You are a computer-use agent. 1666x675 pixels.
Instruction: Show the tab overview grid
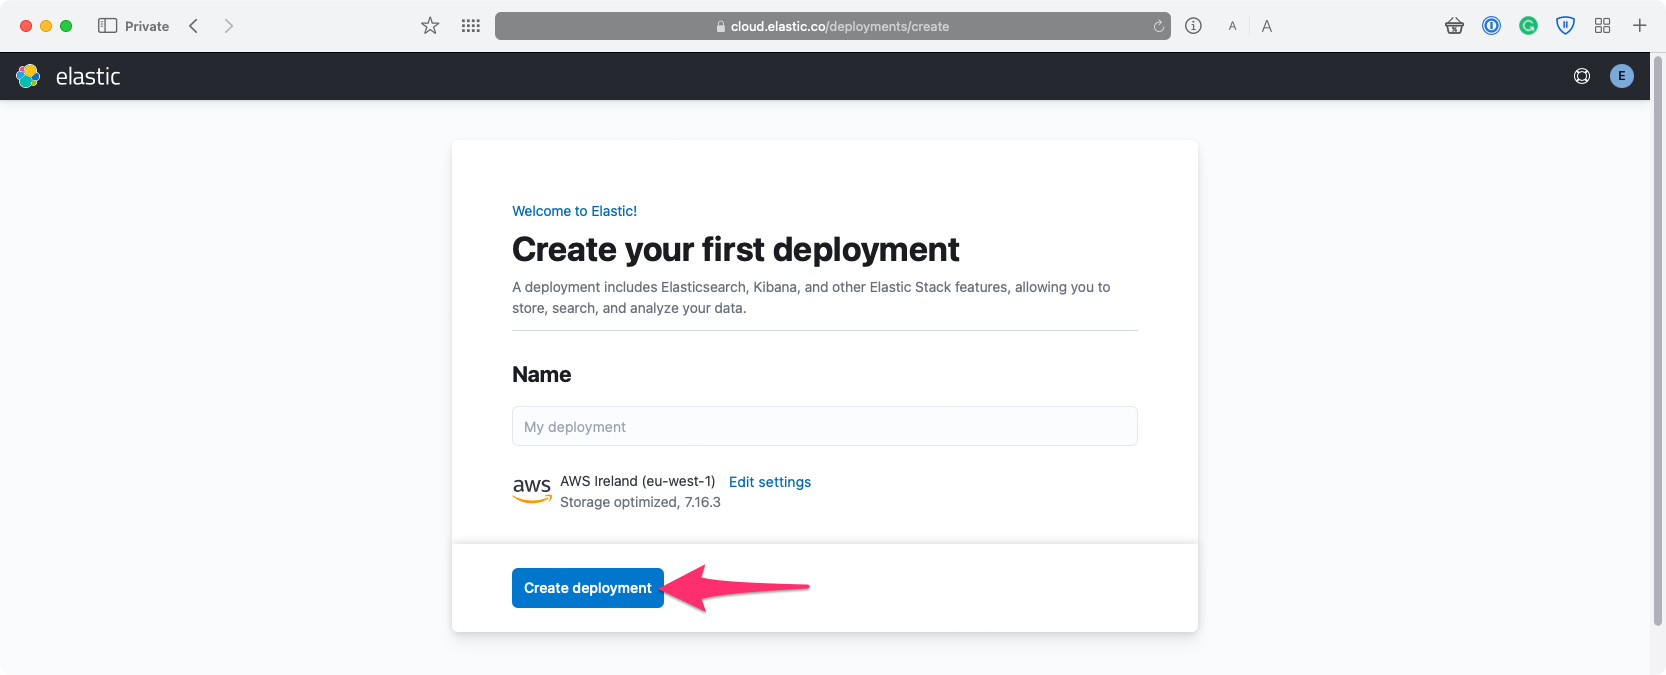(x=1602, y=26)
